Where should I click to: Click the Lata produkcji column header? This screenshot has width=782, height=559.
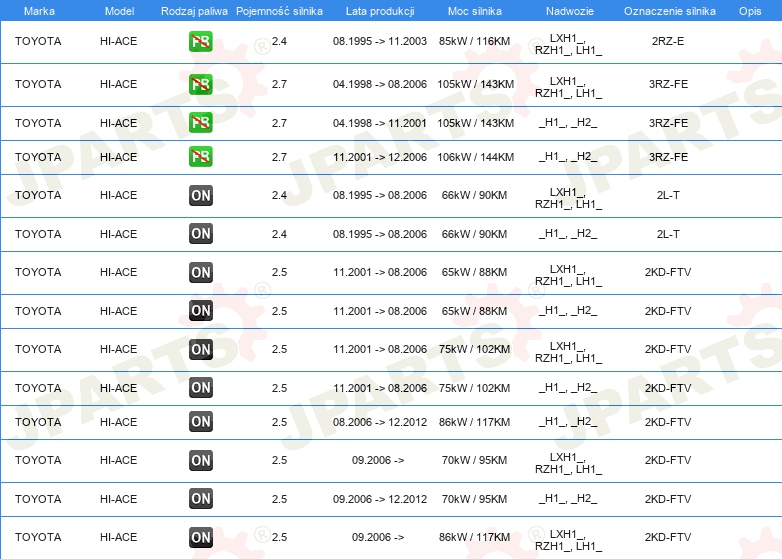380,11
